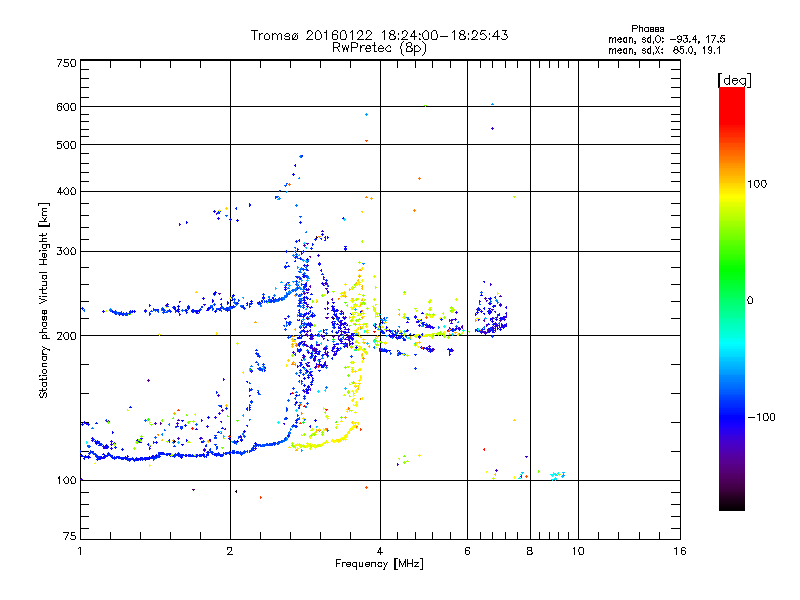Click the y-axis tick label '300'

coord(66,252)
